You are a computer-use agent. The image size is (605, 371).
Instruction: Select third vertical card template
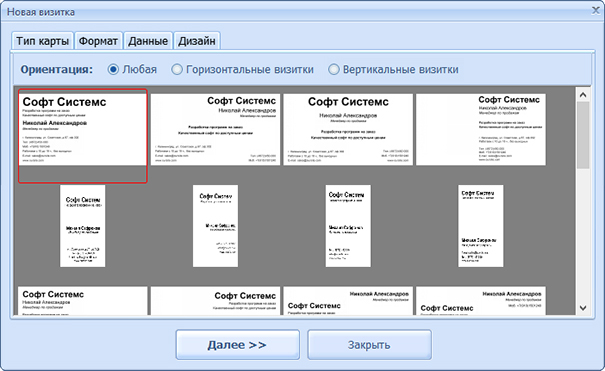[348, 226]
